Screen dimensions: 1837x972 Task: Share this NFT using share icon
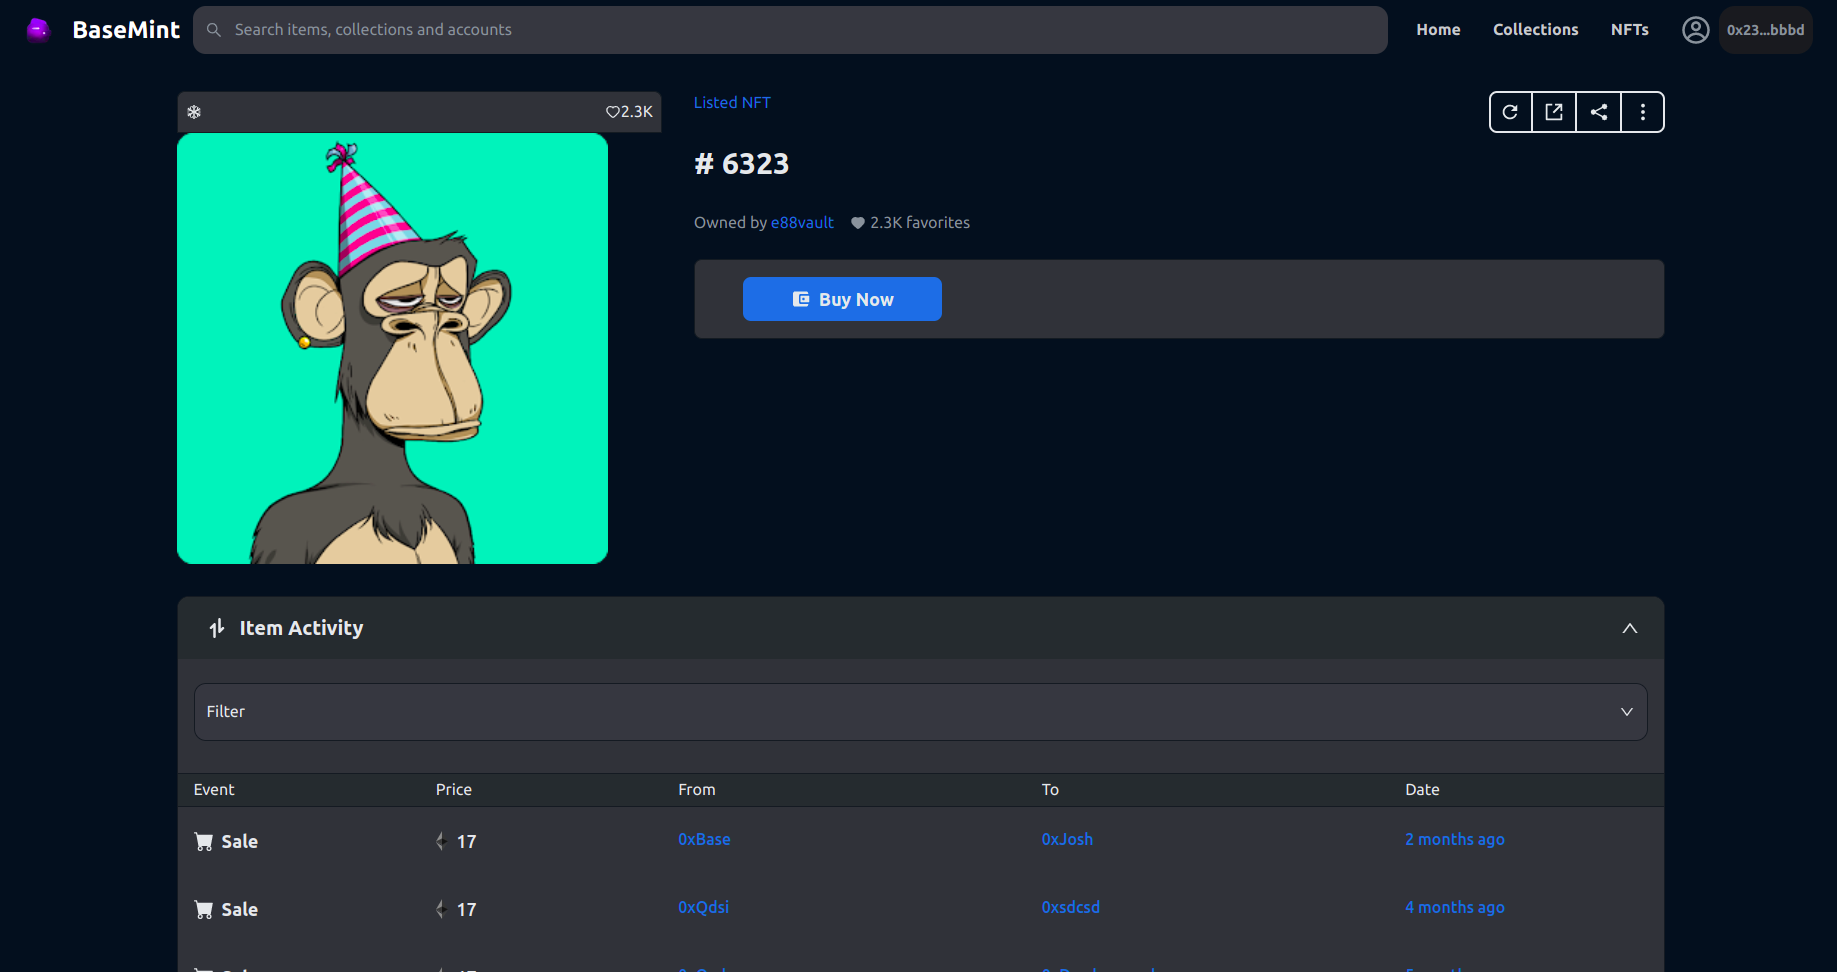tap(1599, 112)
